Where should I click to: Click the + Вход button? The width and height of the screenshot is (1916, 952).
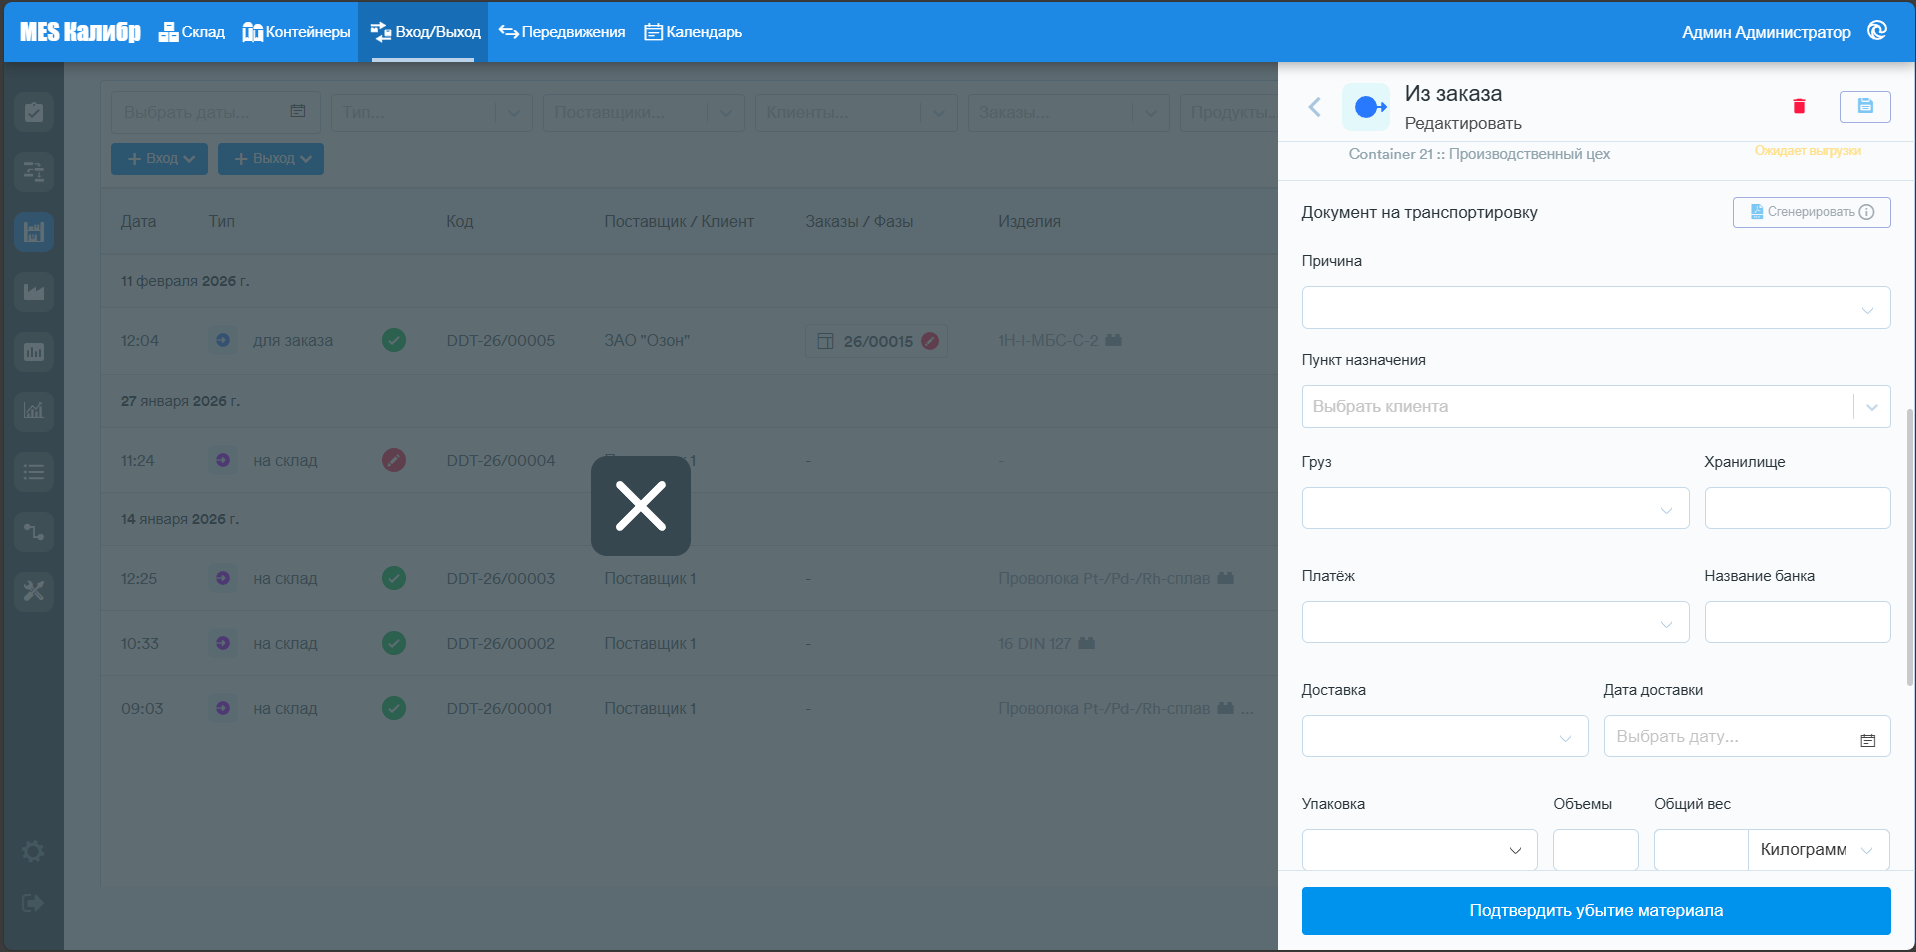pos(159,159)
